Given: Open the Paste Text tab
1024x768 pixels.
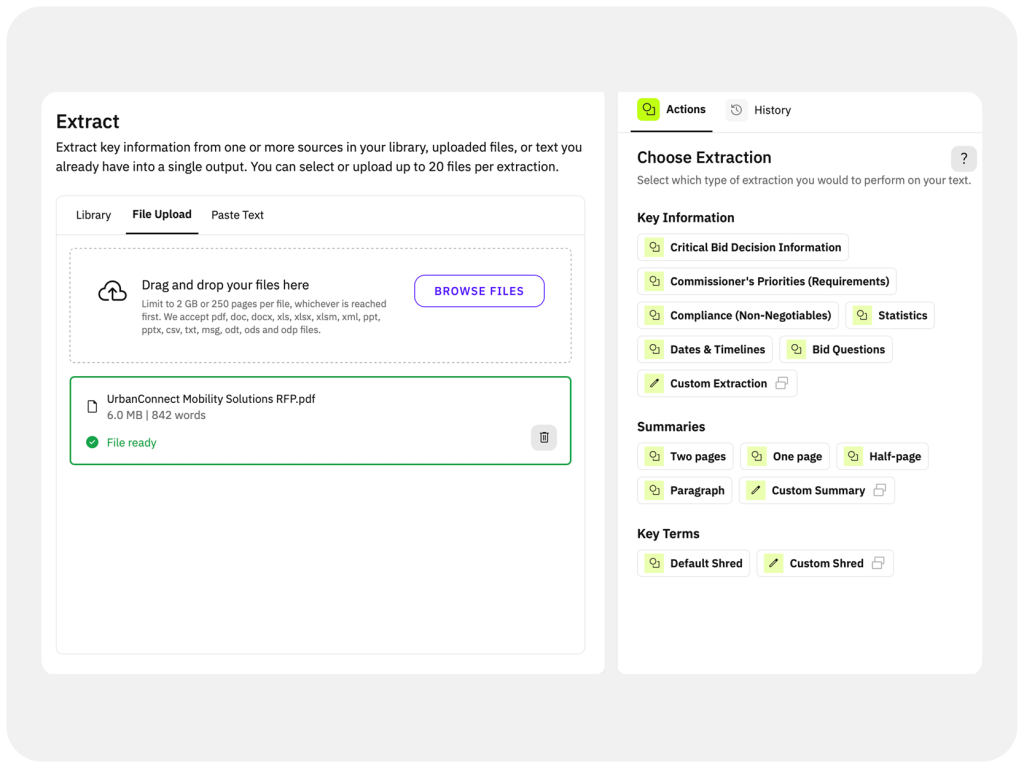Looking at the screenshot, I should coord(237,215).
